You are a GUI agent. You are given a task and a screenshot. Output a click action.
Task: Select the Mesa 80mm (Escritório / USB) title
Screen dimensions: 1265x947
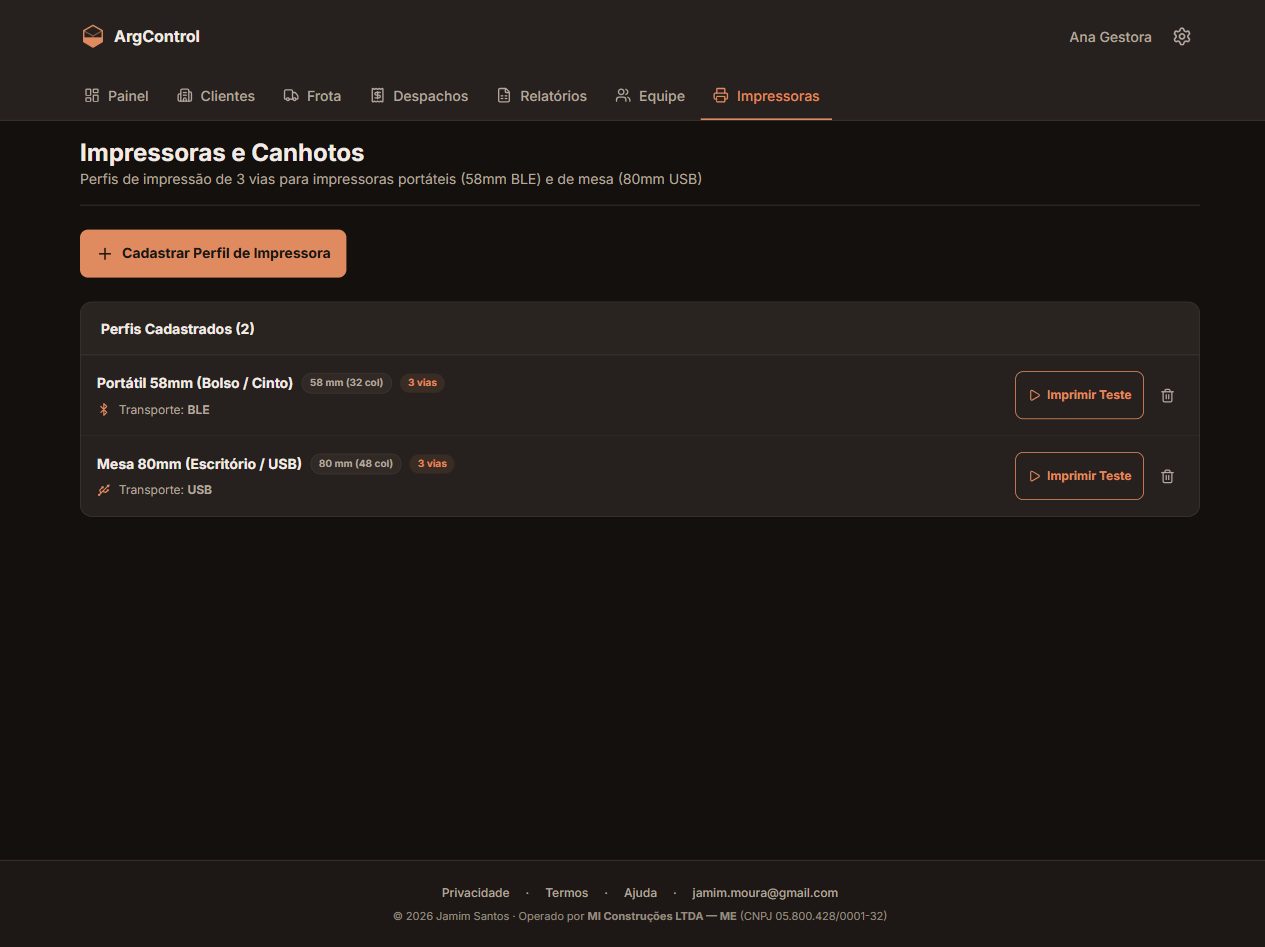(199, 464)
